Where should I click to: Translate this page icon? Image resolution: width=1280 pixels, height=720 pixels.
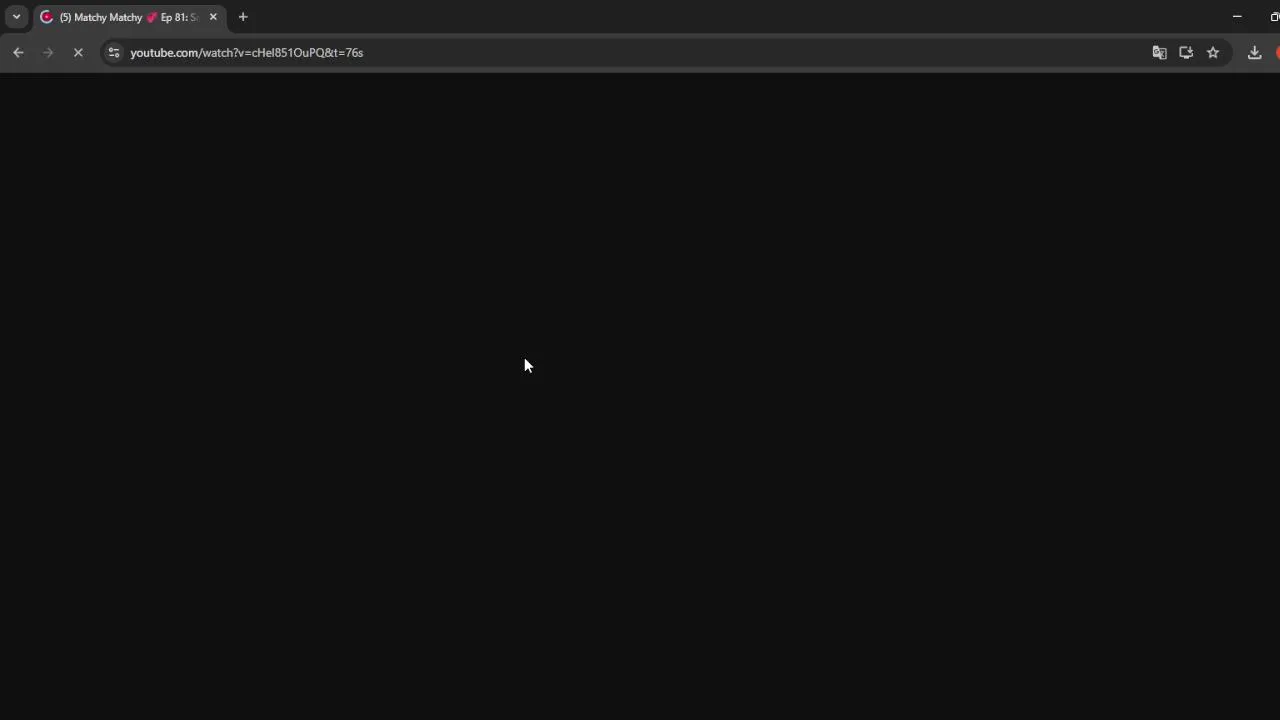coord(1159,52)
